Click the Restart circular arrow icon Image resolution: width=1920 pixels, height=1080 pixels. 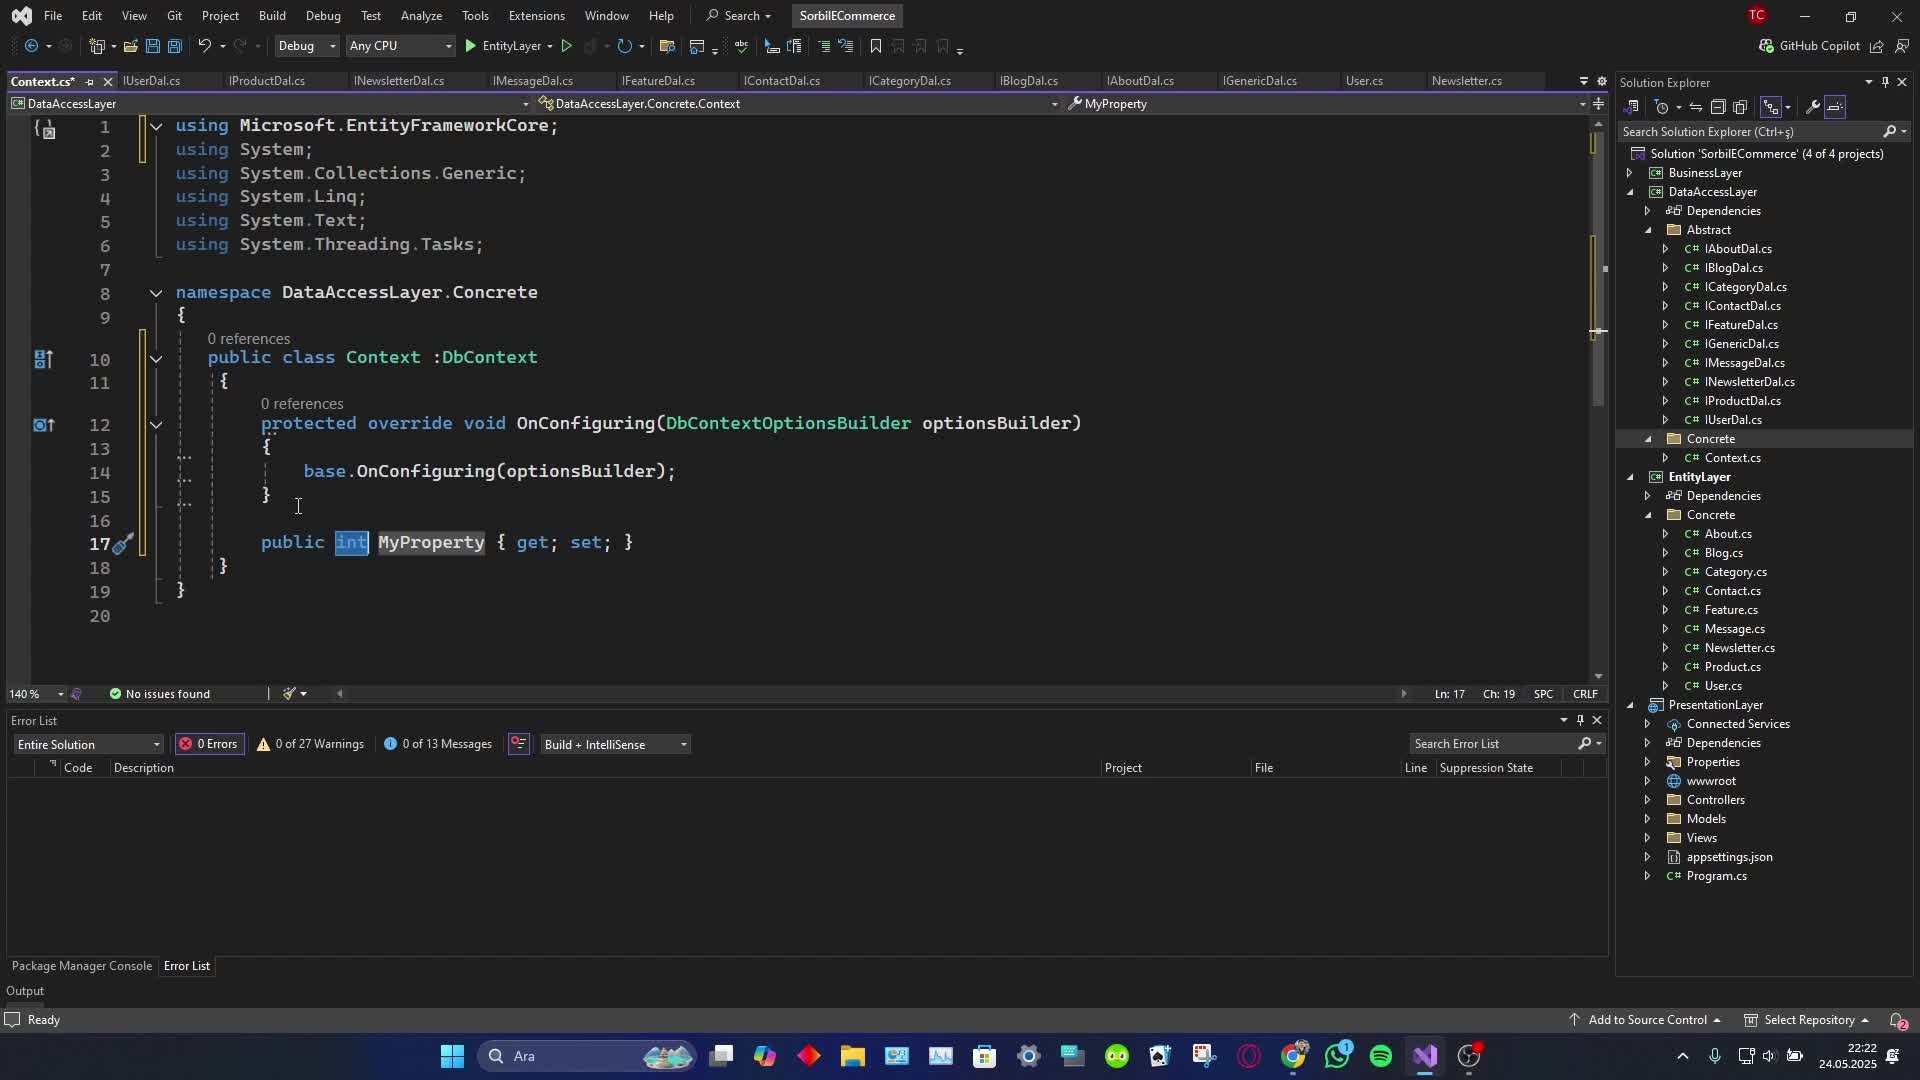tap(624, 46)
